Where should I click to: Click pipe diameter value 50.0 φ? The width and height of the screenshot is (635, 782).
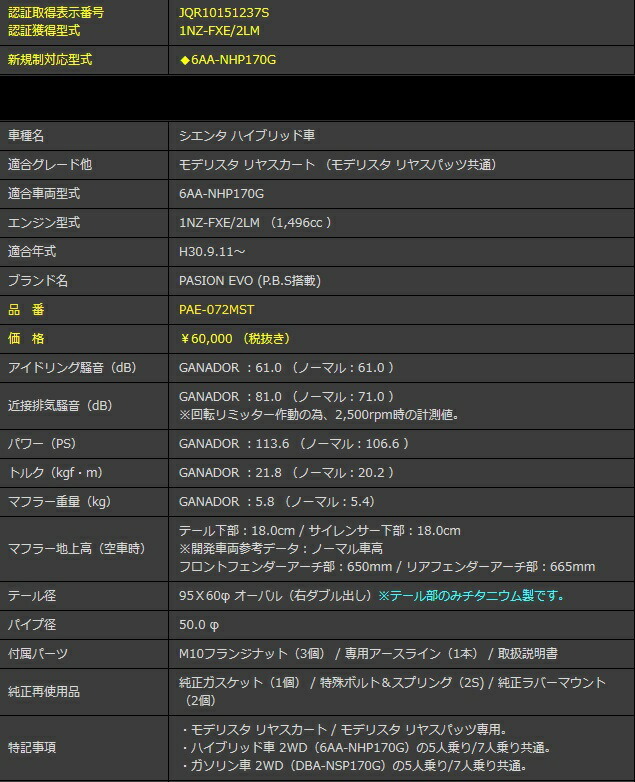click(x=199, y=624)
